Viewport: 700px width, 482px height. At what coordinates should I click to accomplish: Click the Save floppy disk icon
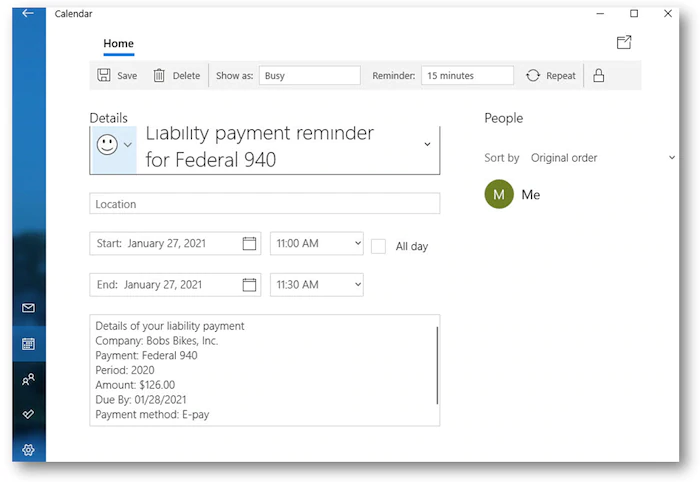coord(104,75)
